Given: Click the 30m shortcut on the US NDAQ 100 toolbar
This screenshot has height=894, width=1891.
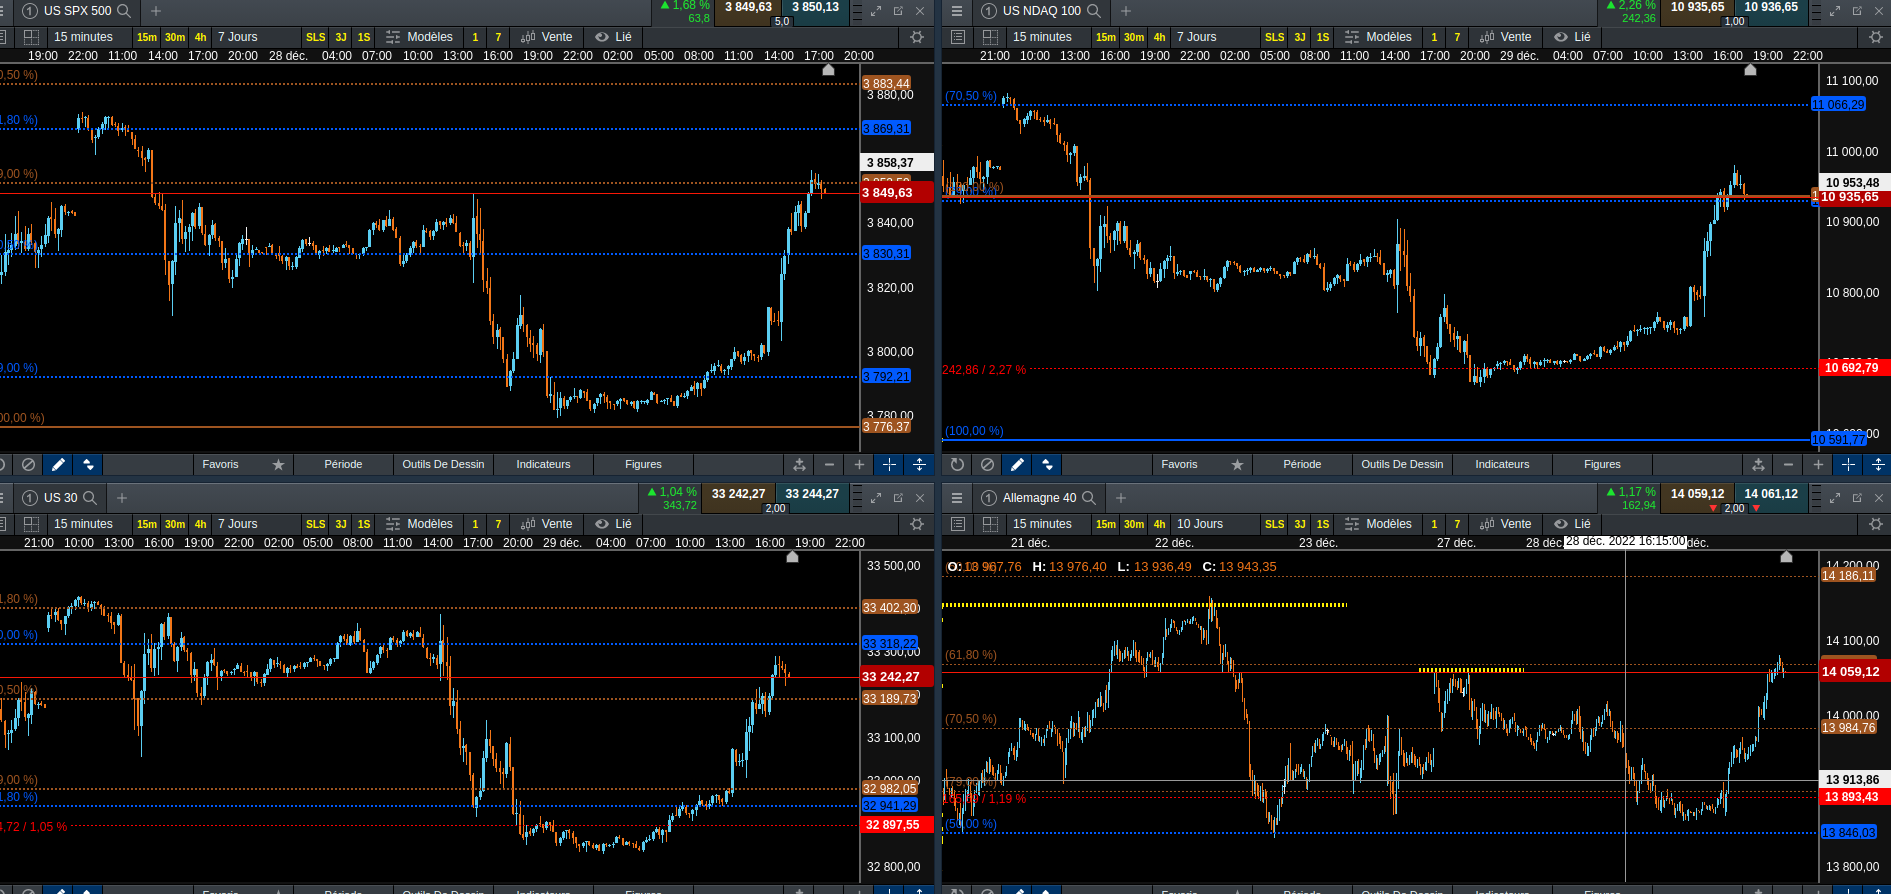Looking at the screenshot, I should point(1134,37).
